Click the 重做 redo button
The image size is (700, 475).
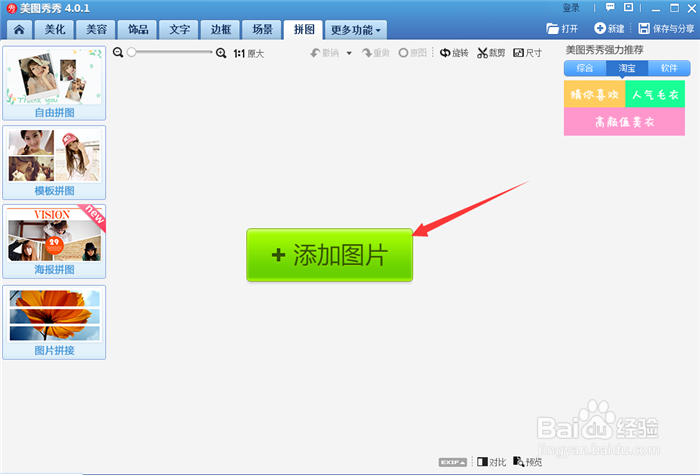(376, 53)
